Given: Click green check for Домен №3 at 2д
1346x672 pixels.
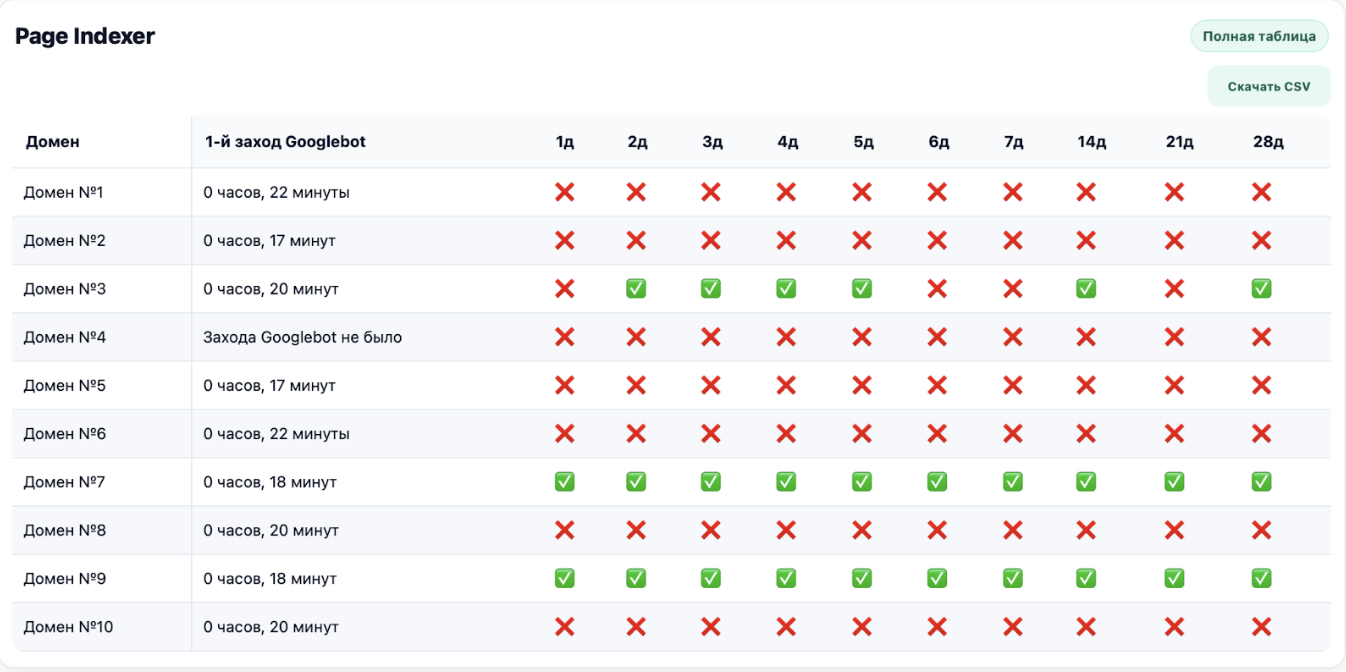Looking at the screenshot, I should tap(636, 289).
